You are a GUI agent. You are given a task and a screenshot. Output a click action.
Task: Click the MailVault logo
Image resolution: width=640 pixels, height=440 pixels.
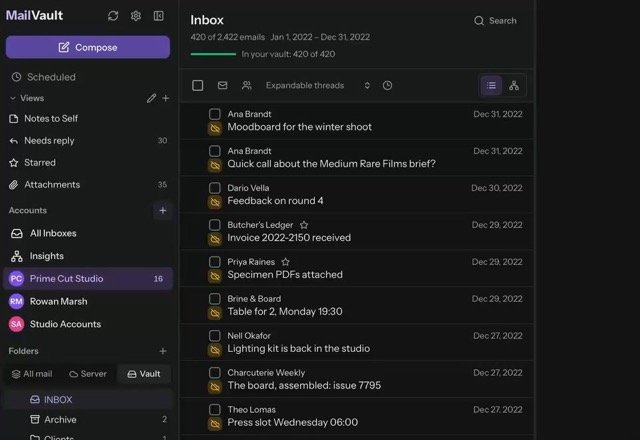[34, 16]
